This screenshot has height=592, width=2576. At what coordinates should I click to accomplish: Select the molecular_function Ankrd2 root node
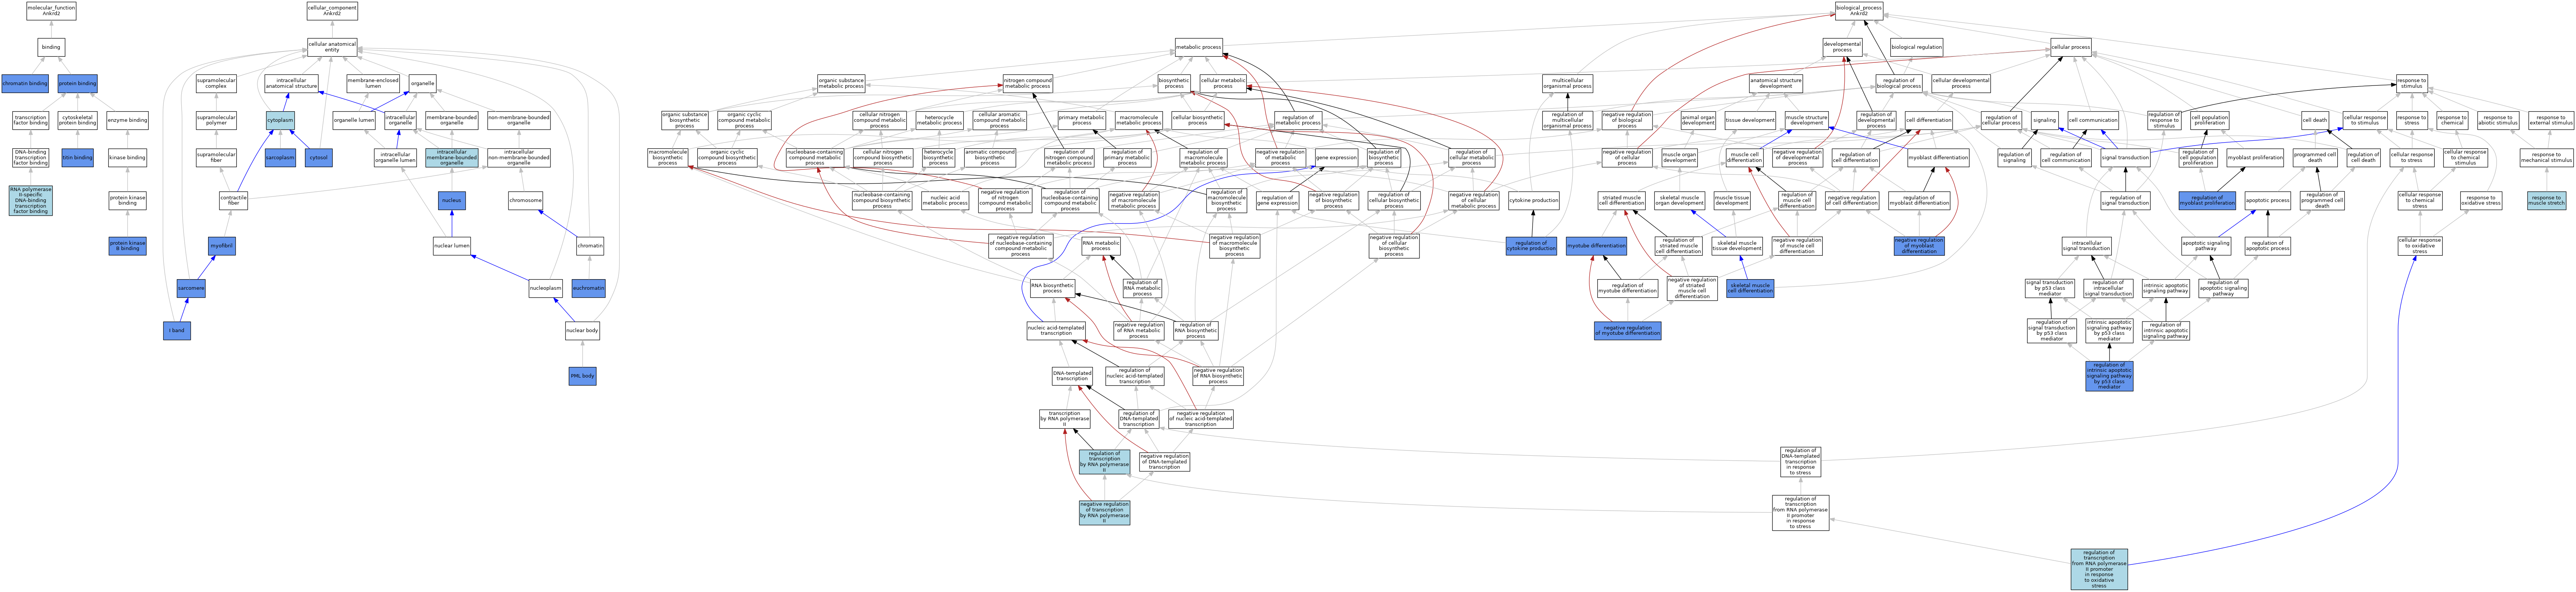tap(51, 11)
